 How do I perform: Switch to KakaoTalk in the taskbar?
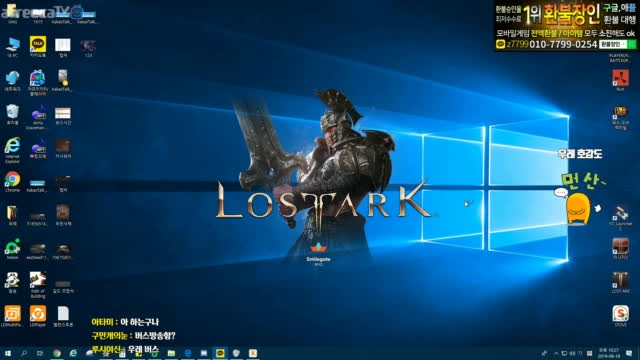(x=220, y=353)
